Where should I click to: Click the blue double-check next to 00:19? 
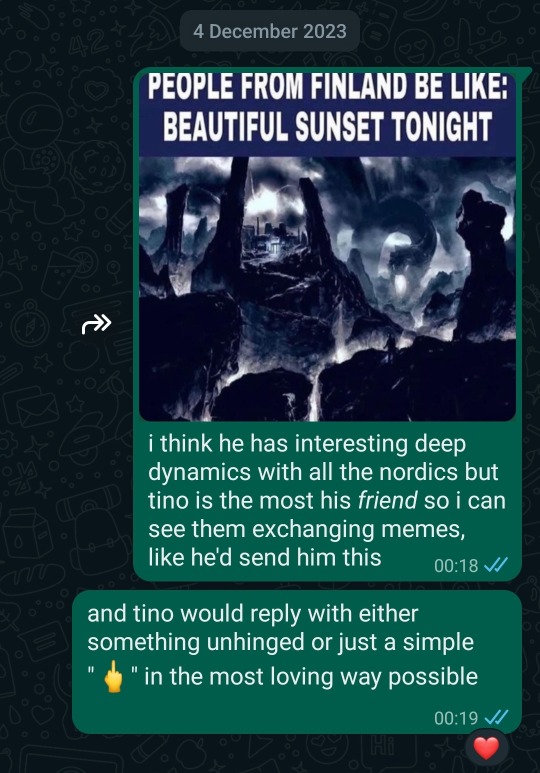point(496,717)
